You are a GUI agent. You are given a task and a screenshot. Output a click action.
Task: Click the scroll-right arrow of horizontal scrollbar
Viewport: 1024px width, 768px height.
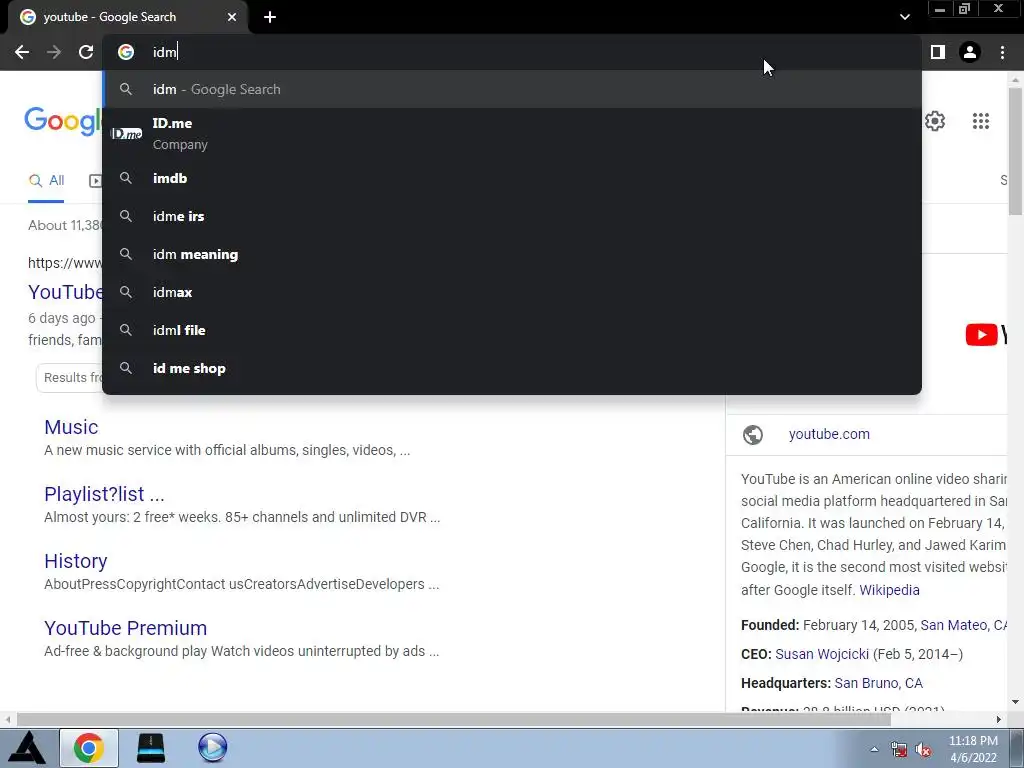[x=999, y=719]
